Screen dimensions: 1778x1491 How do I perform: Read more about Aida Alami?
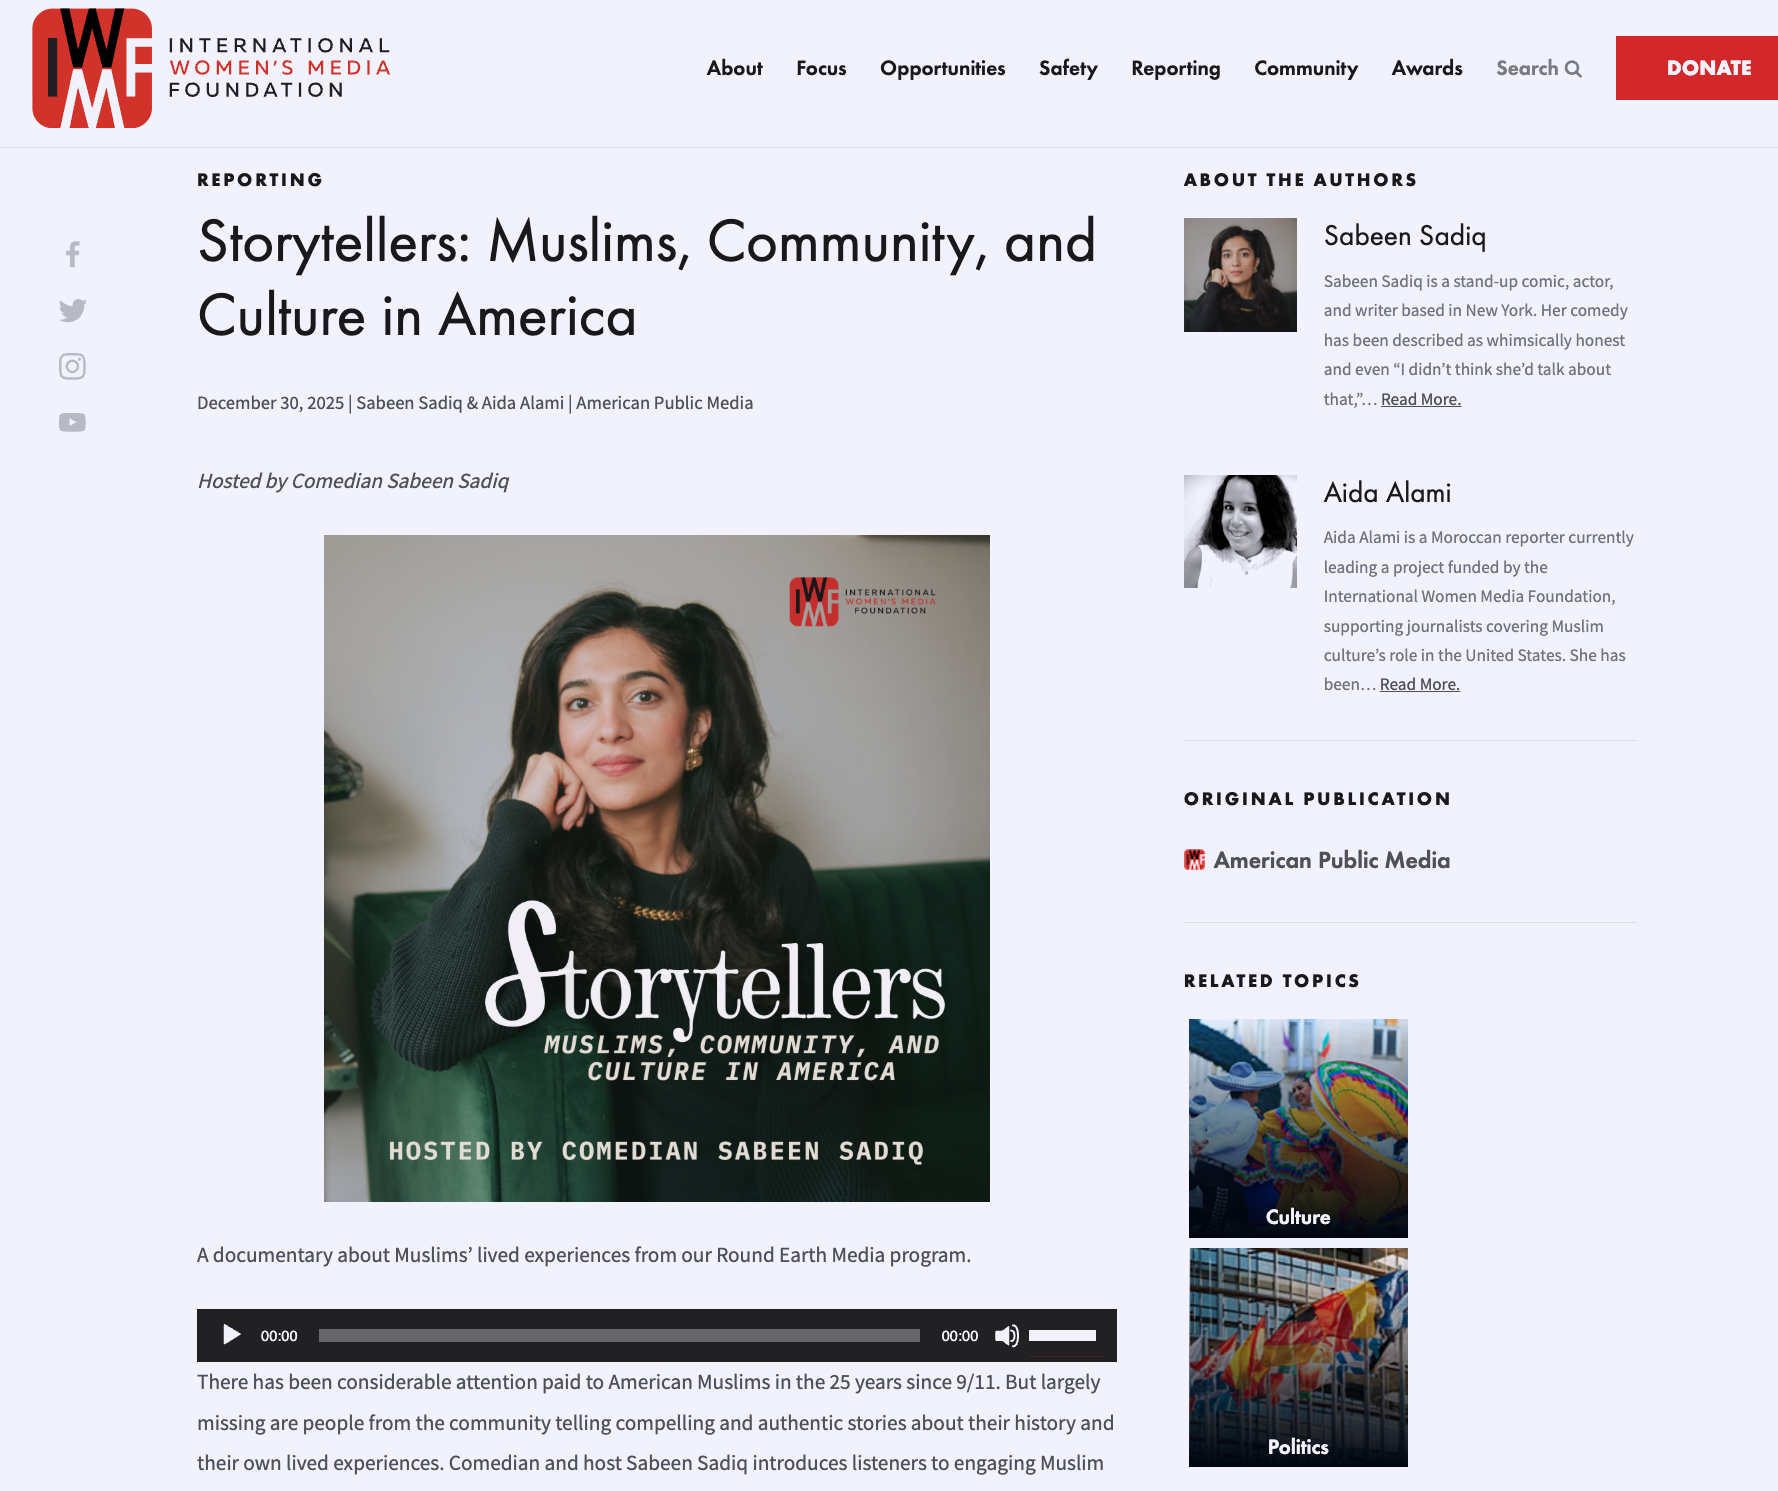click(1420, 684)
